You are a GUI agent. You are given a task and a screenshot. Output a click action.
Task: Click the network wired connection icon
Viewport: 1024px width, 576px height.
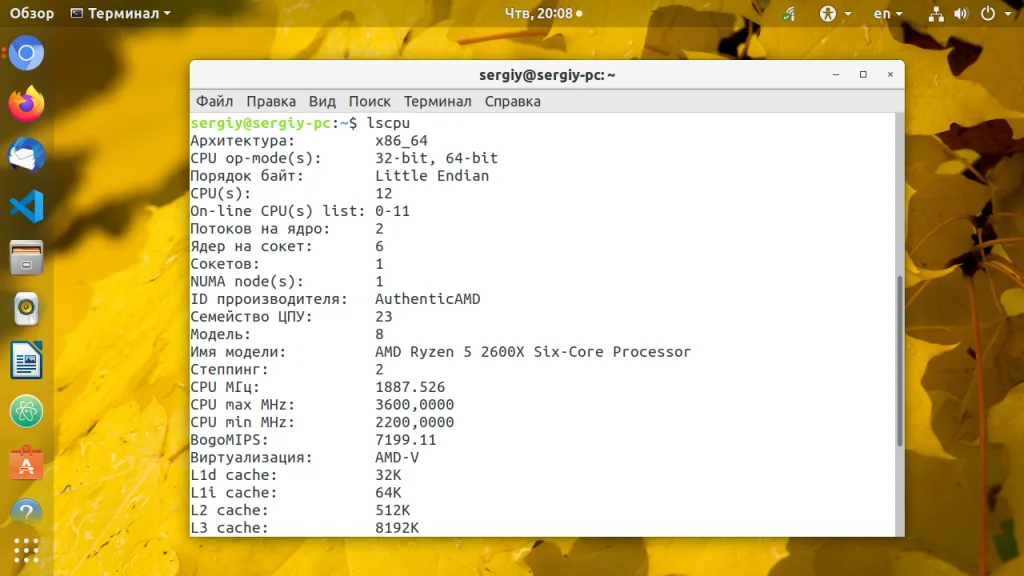(936, 14)
